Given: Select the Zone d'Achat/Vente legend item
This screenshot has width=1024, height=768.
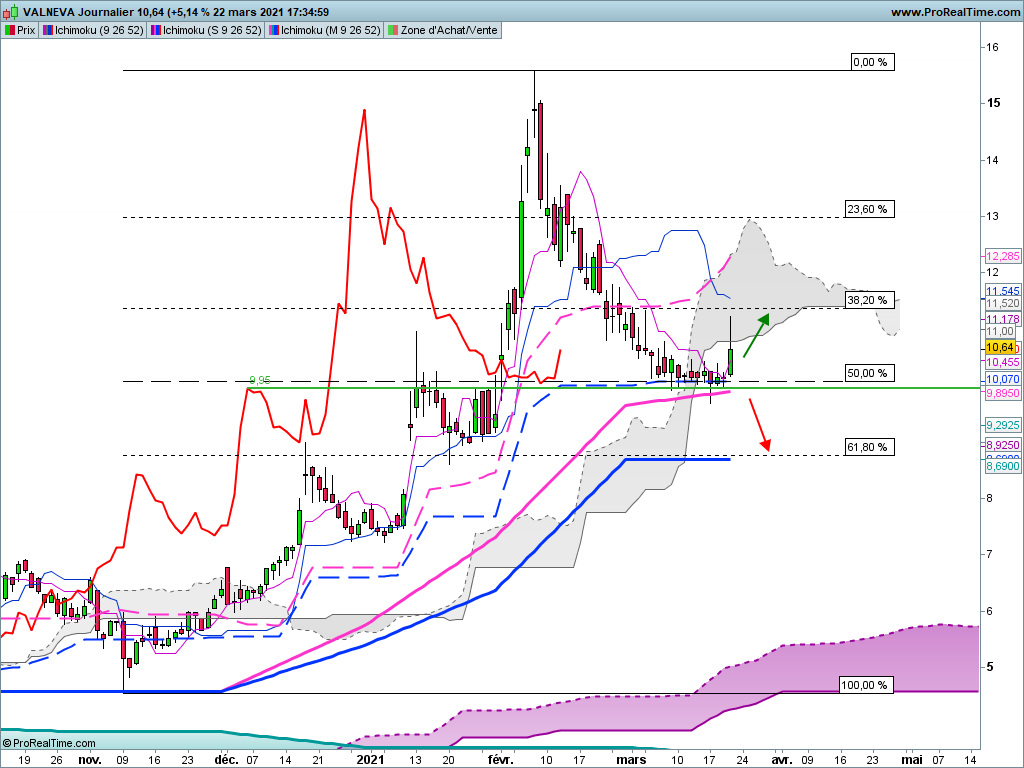Looking at the screenshot, I should (443, 30).
